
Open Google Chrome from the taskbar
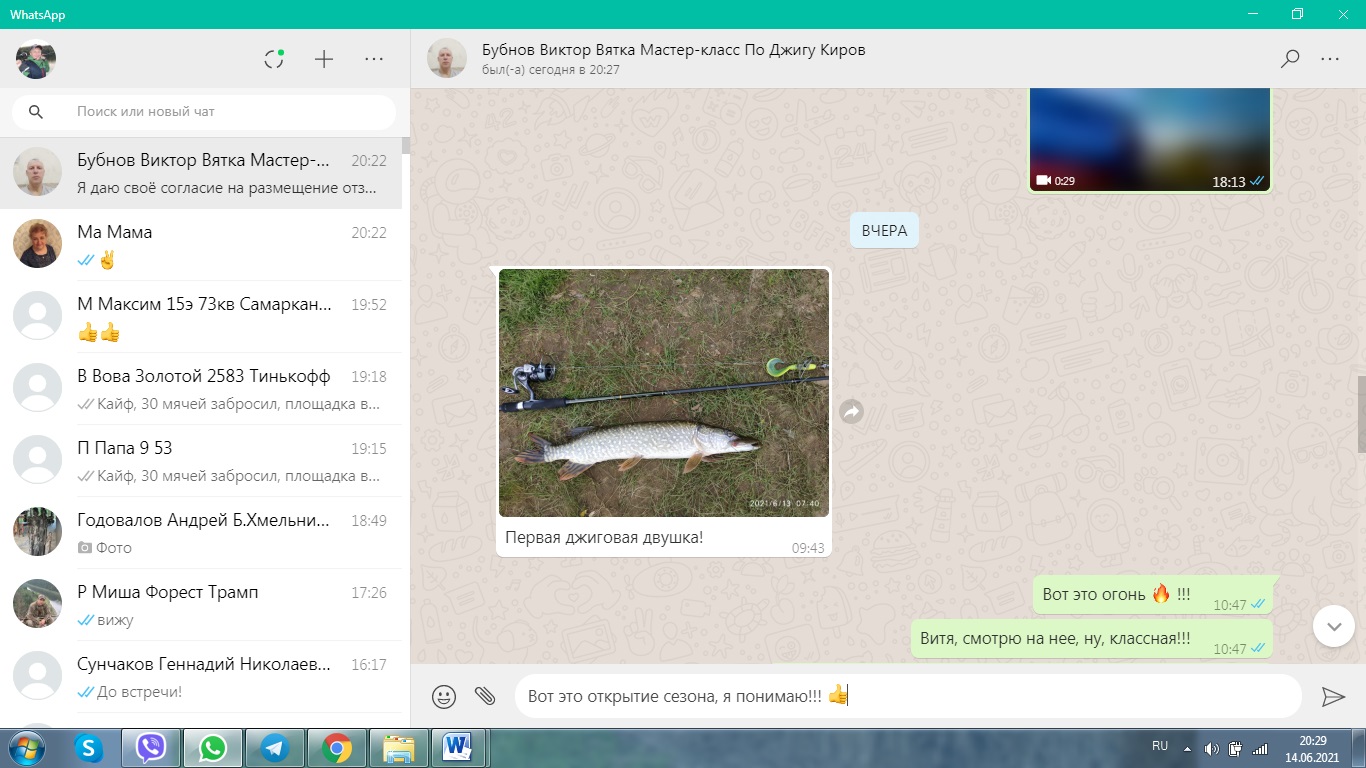coord(337,748)
